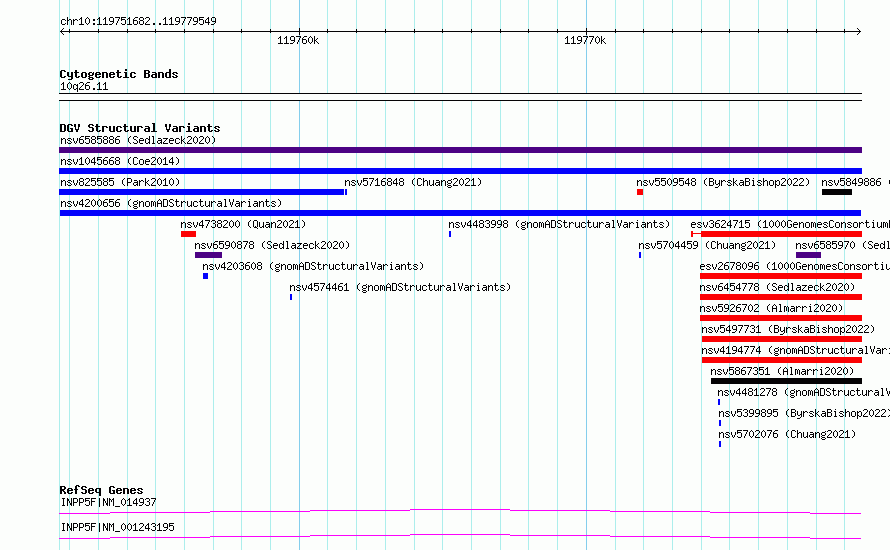The image size is (890, 550).
Task: Open the nsv825585 (Park2010) variant label
Action: tap(120, 182)
